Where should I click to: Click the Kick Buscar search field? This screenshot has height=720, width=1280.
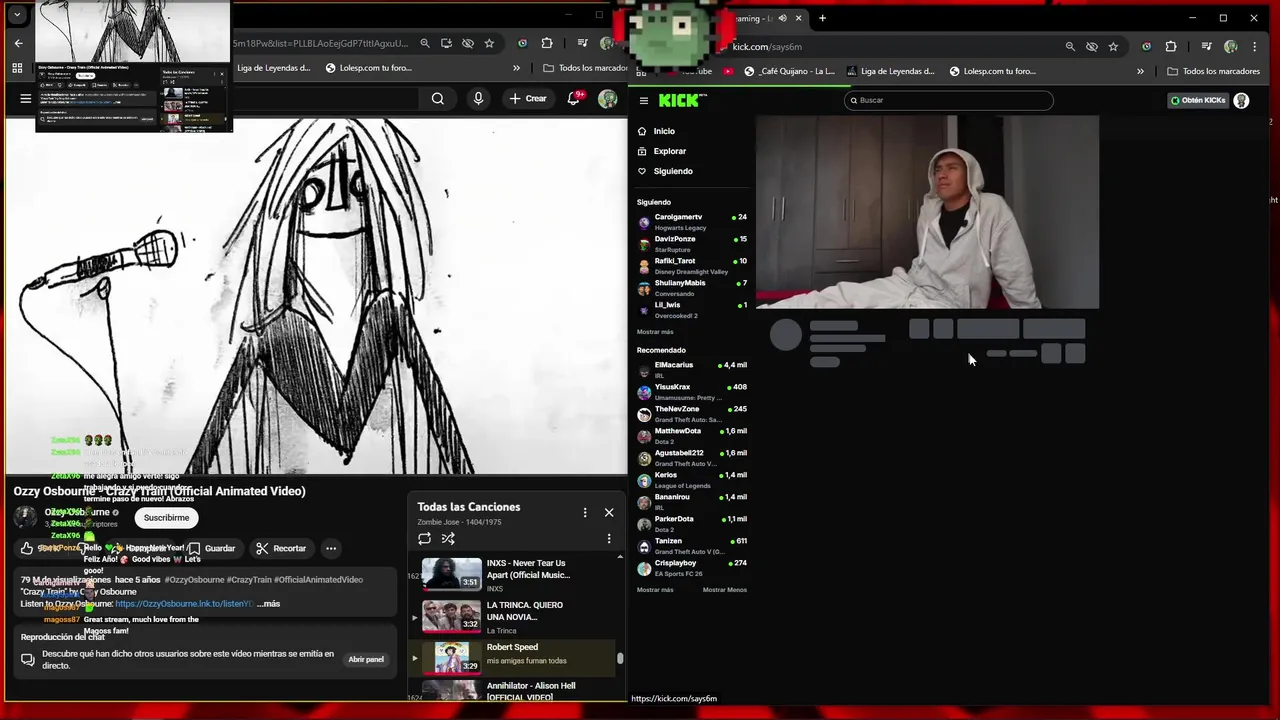[948, 100]
